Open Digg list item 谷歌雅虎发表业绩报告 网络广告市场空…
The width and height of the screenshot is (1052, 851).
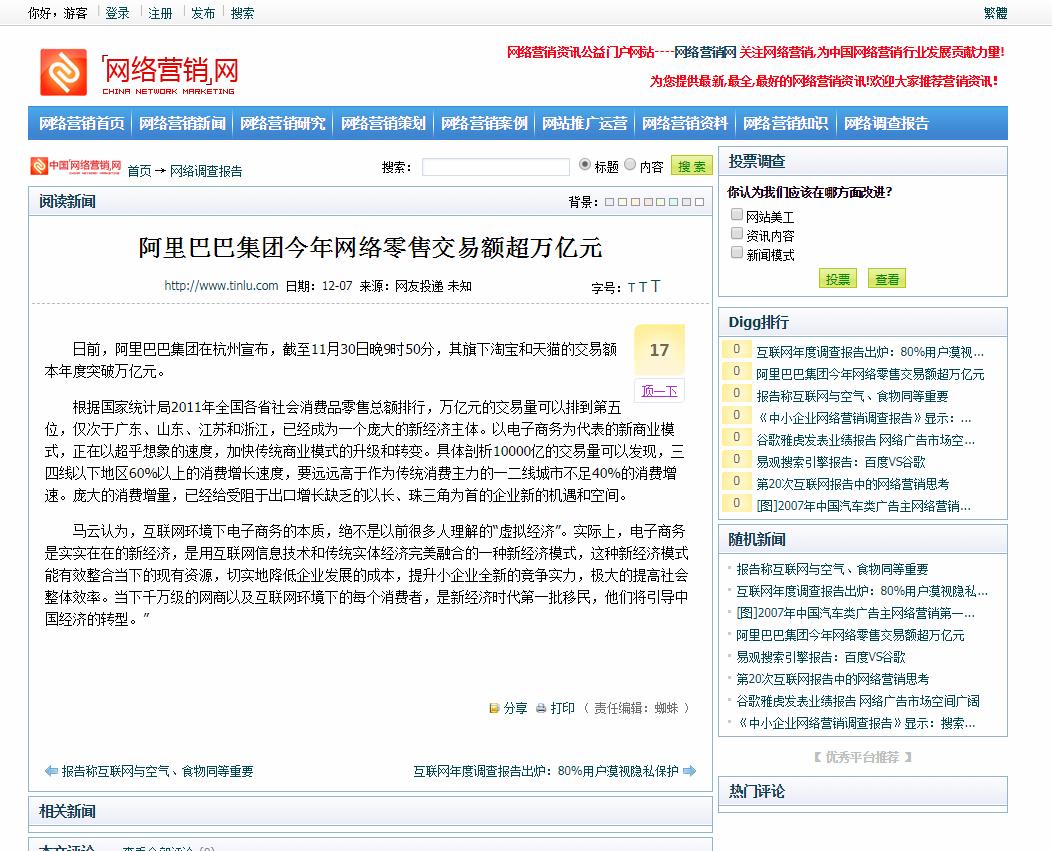pyautogui.click(x=865, y=440)
